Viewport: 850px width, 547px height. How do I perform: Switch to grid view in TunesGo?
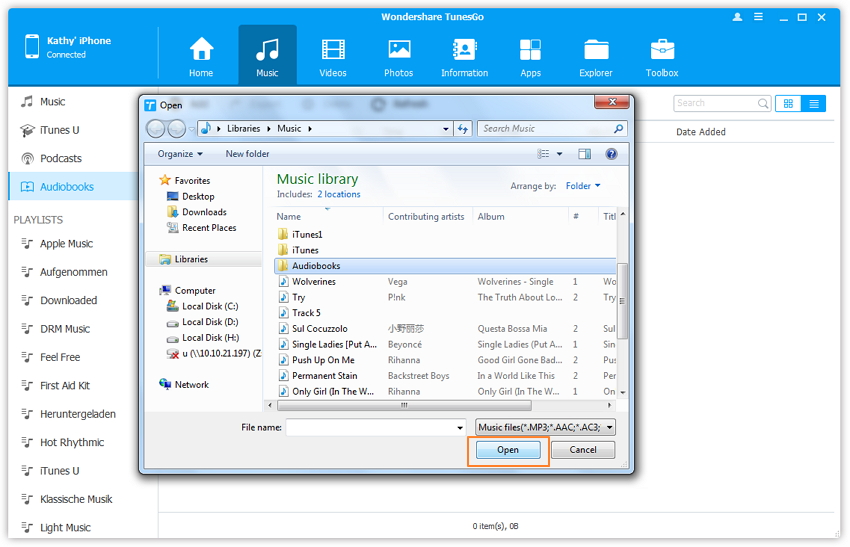[x=788, y=103]
